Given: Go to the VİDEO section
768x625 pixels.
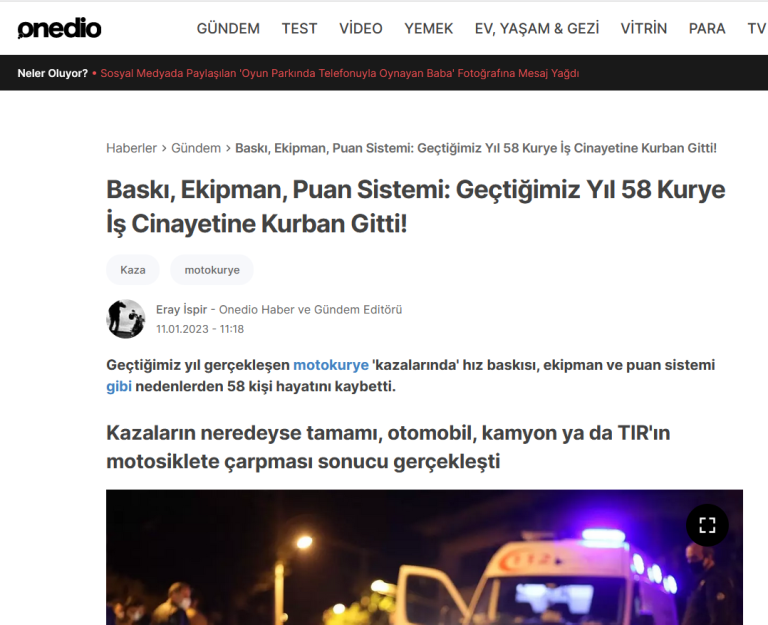Looking at the screenshot, I should coord(360,28).
